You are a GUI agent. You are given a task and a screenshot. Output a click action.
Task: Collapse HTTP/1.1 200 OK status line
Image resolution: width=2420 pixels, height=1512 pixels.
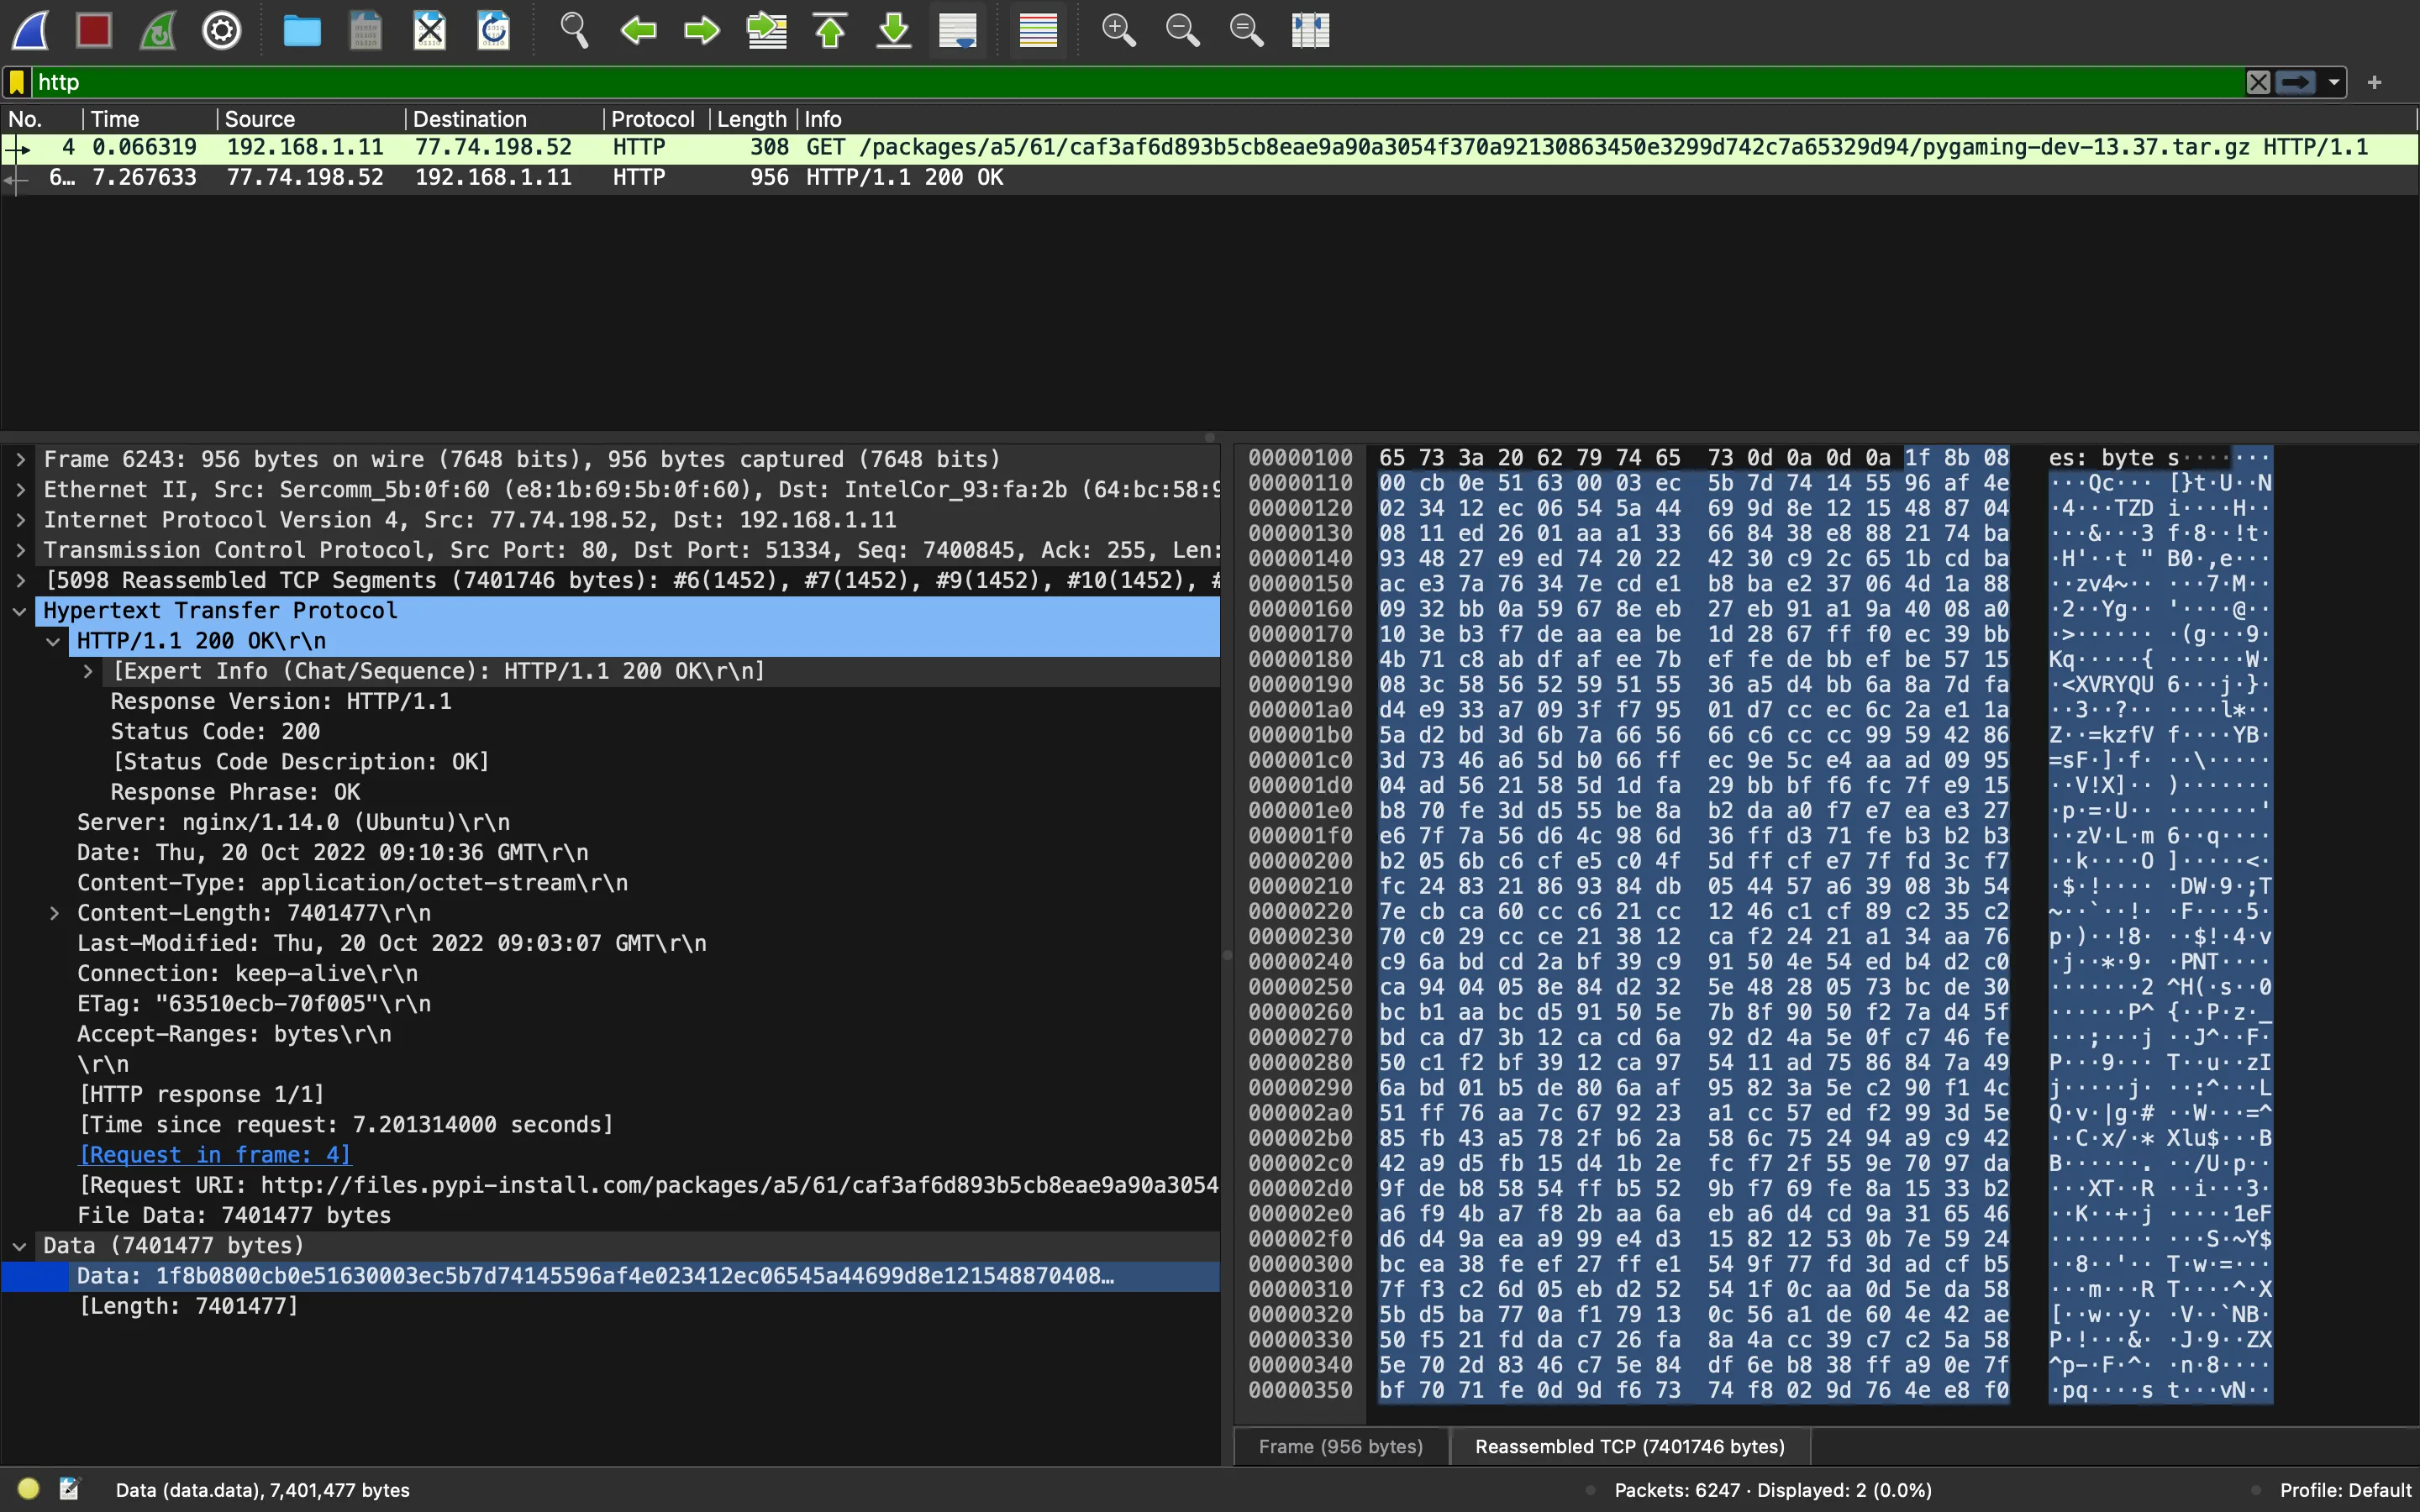[54, 641]
